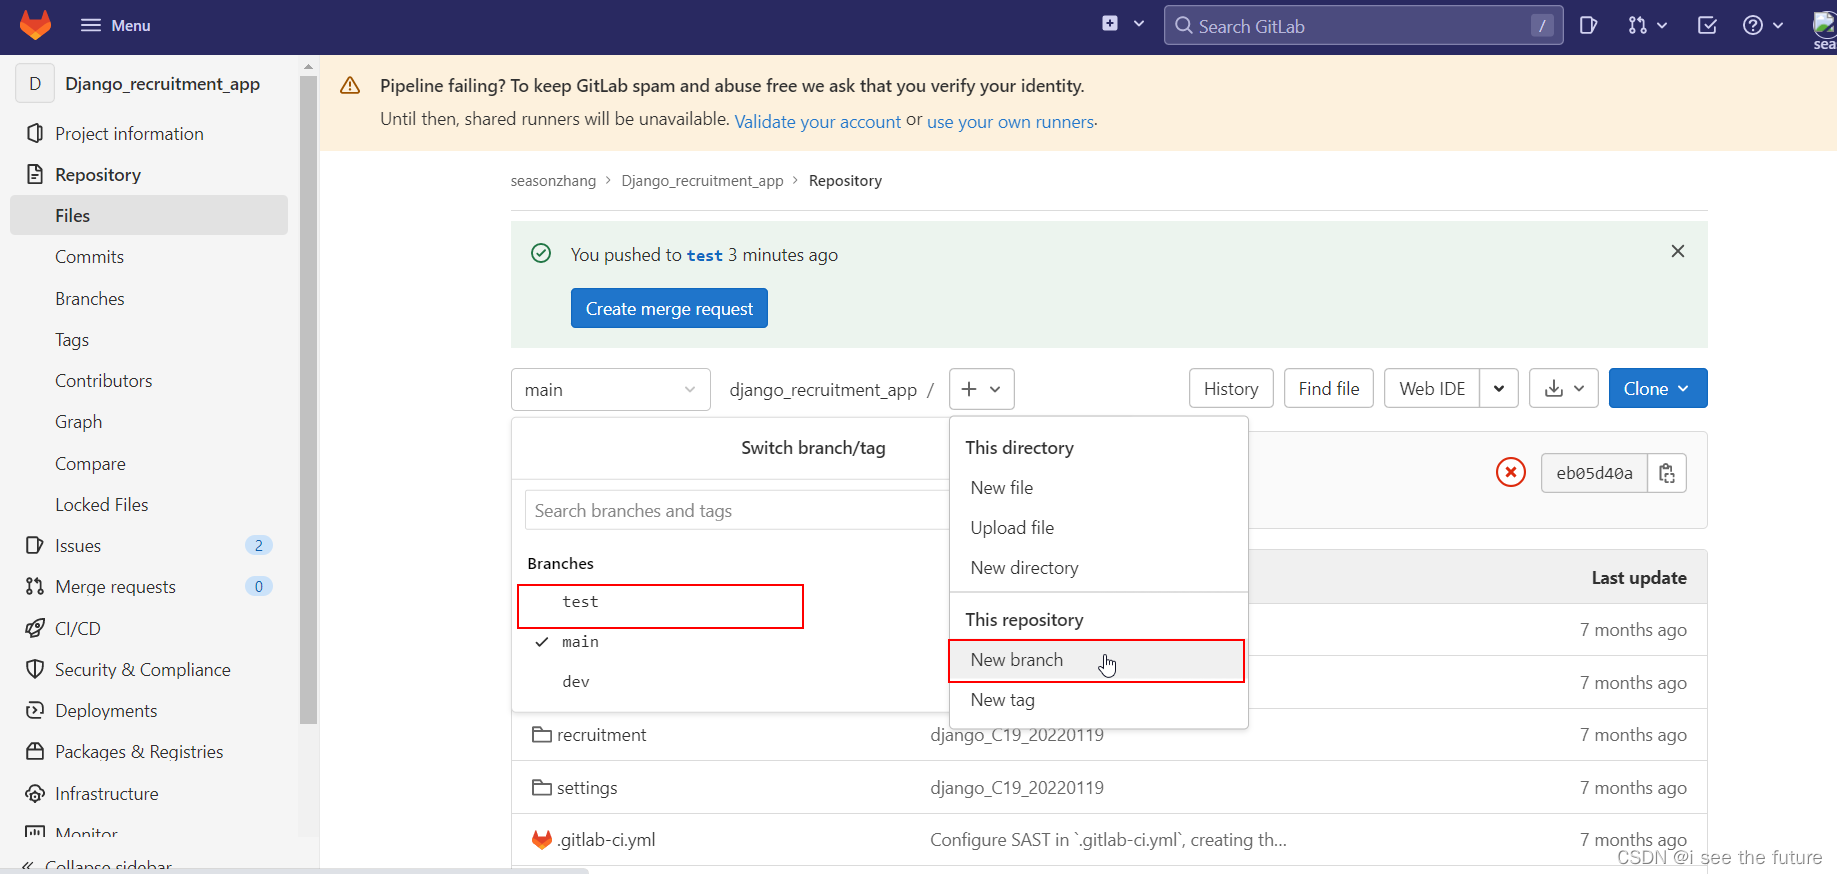Click the test branch link in push notice
This screenshot has height=874, width=1837.
pos(704,255)
